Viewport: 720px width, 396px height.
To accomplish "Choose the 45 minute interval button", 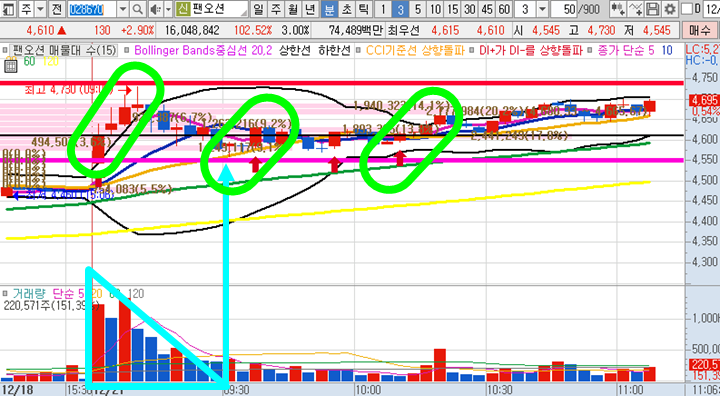I will [487, 9].
